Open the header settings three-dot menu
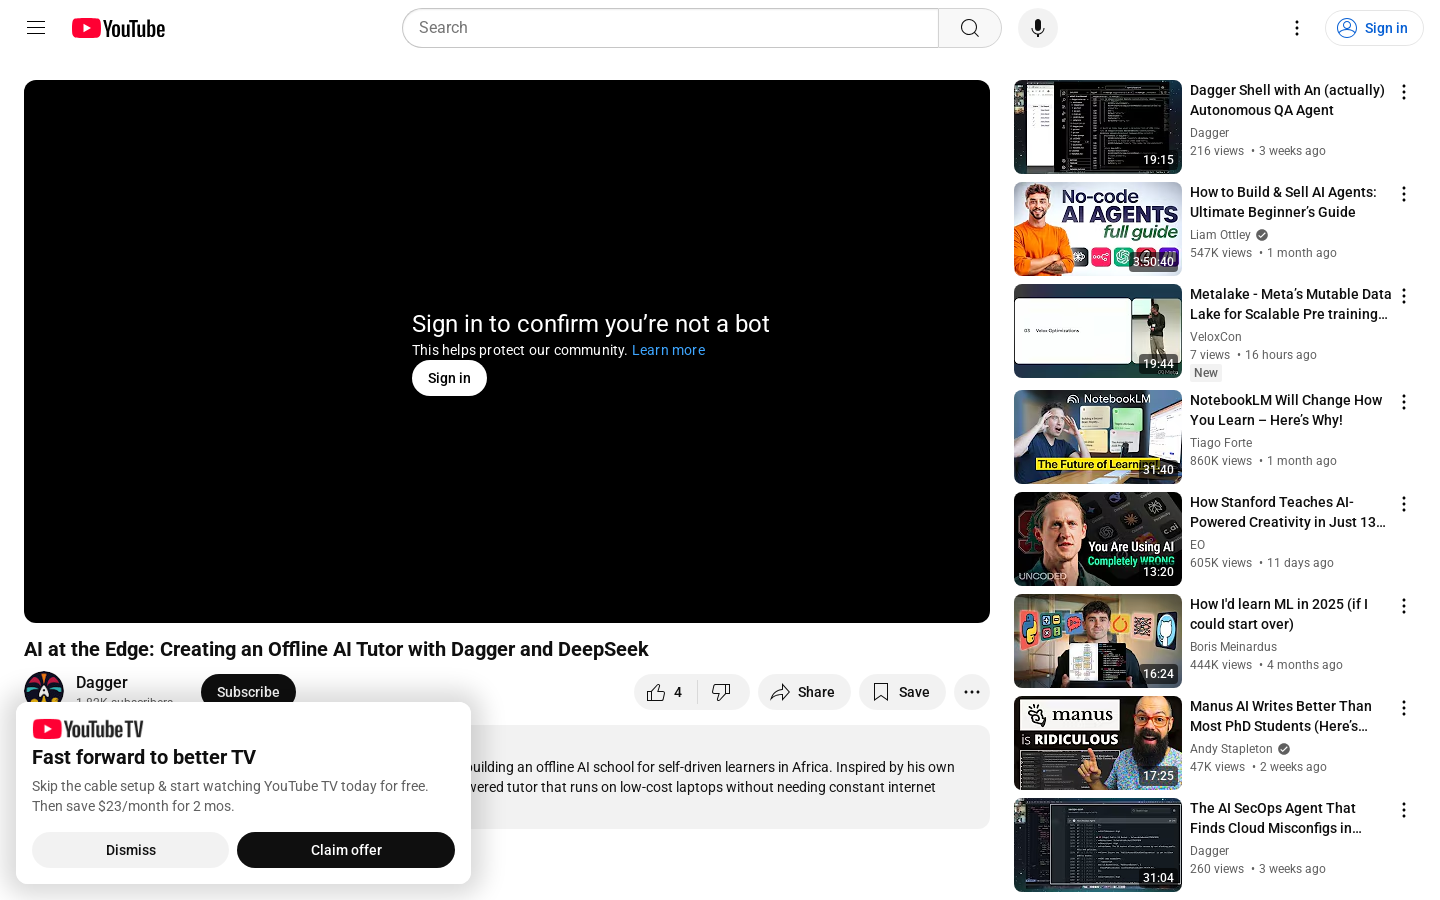This screenshot has height=900, width=1440. (1297, 28)
